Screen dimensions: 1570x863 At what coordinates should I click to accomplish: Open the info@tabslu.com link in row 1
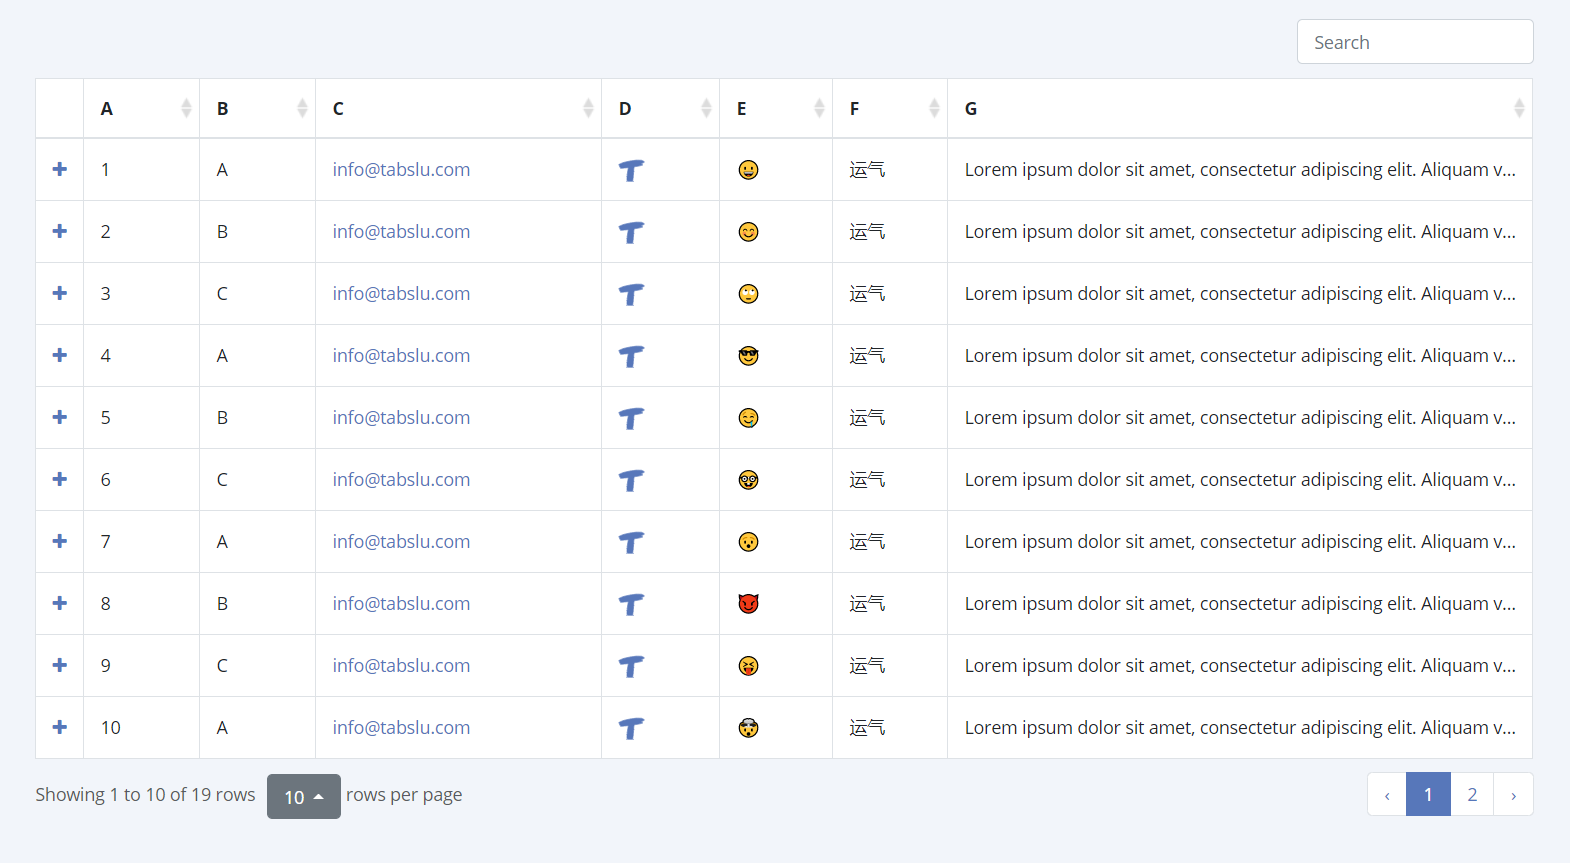coord(401,169)
